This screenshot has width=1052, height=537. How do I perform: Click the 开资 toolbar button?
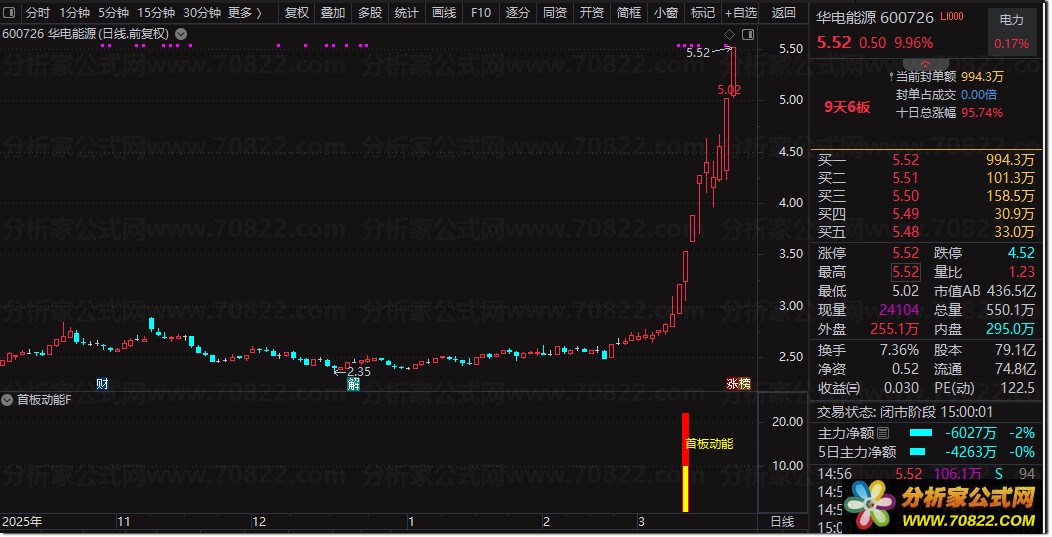point(592,13)
